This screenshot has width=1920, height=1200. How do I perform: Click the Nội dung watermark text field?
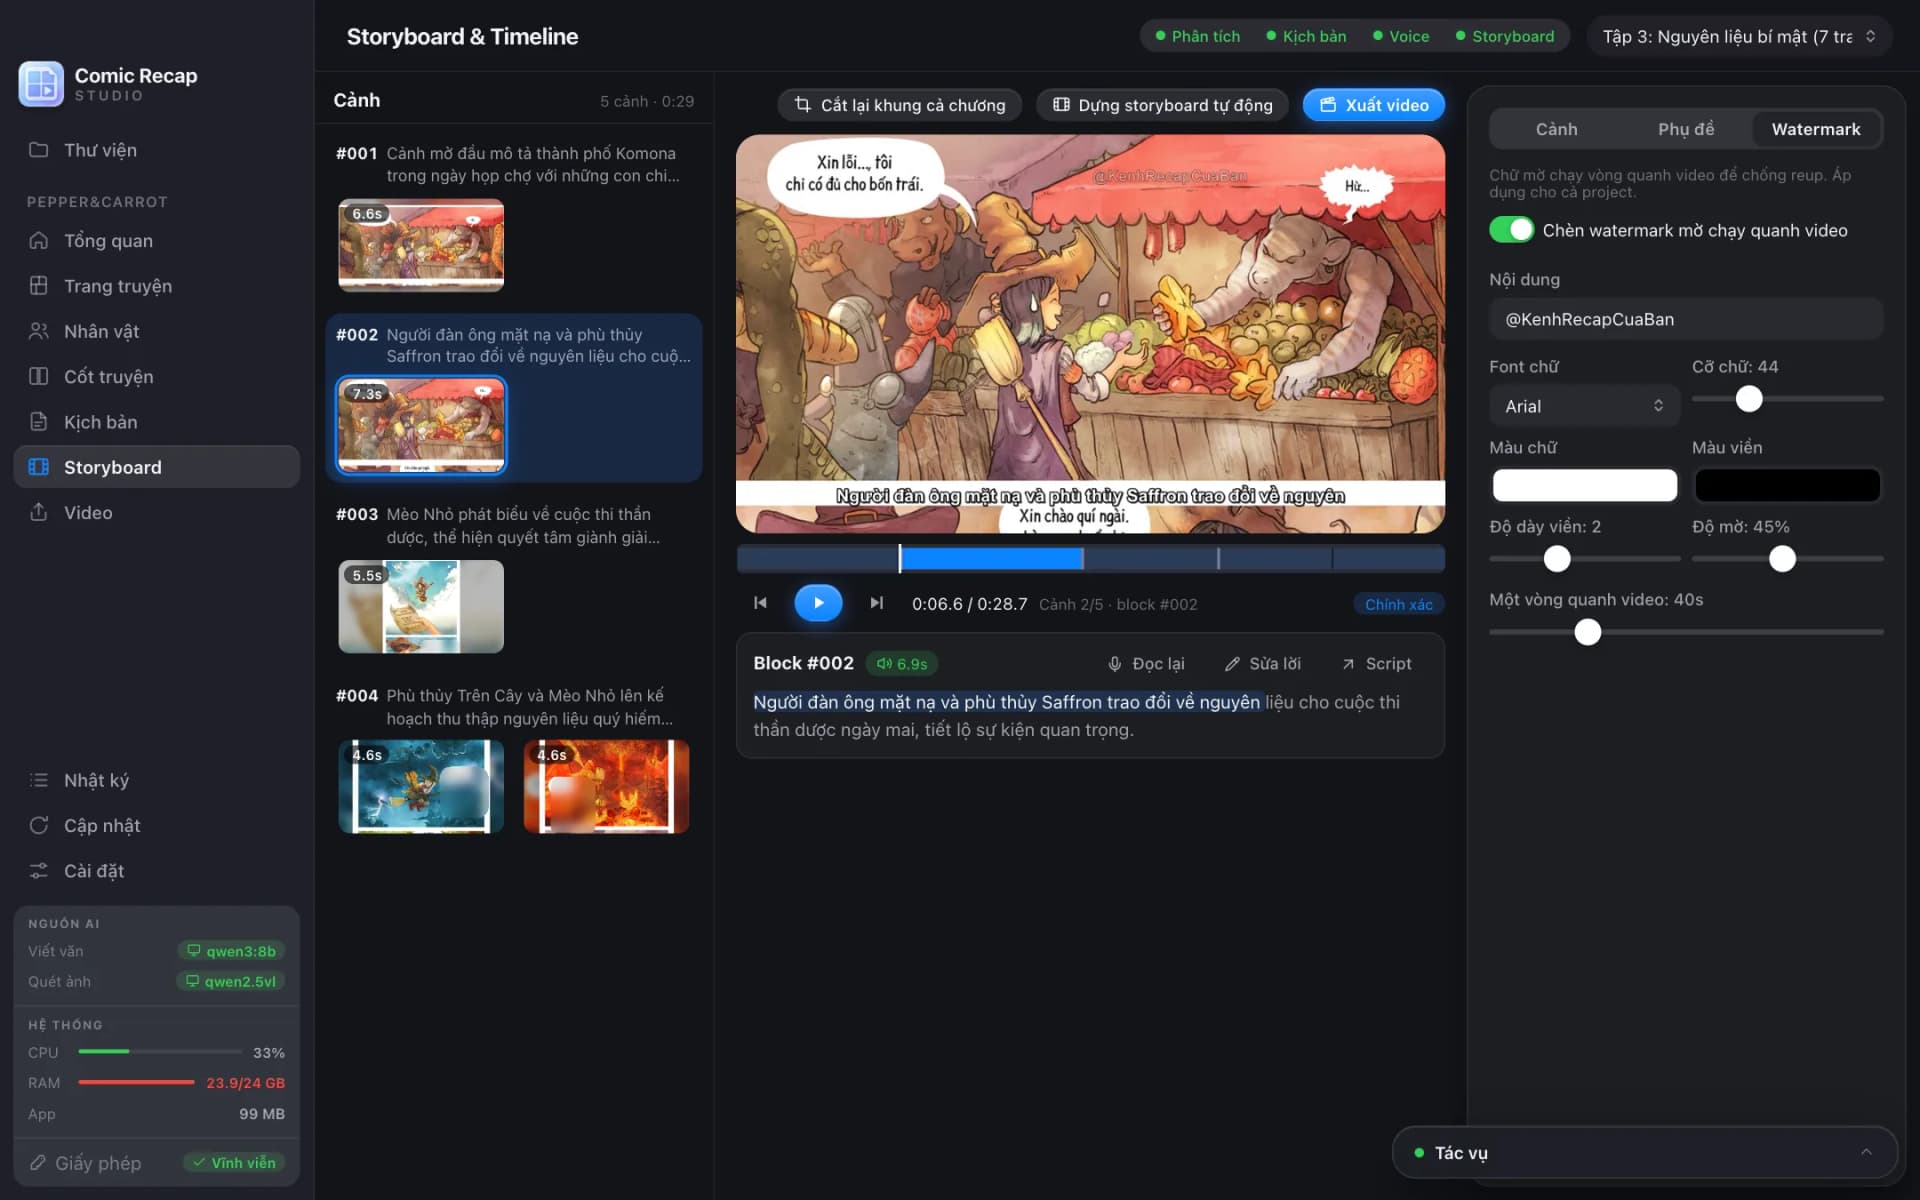[1686, 319]
